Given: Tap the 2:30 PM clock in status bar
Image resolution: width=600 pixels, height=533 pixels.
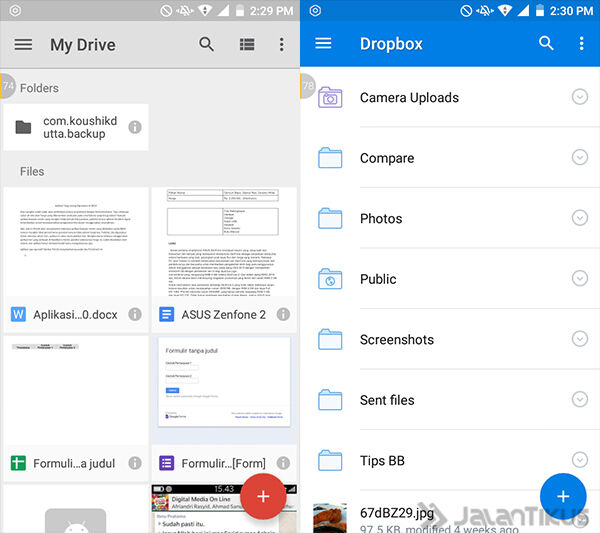Looking at the screenshot, I should (x=571, y=11).
